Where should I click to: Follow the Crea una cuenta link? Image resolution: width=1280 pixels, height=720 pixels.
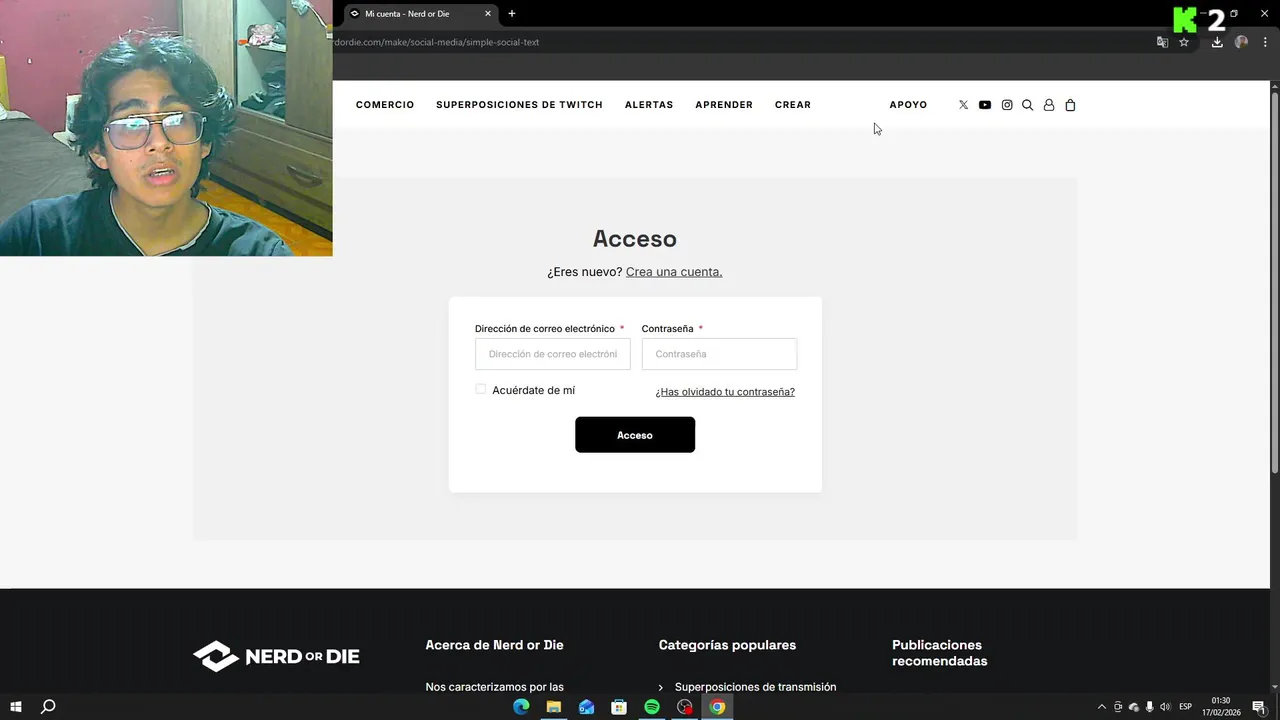click(674, 272)
